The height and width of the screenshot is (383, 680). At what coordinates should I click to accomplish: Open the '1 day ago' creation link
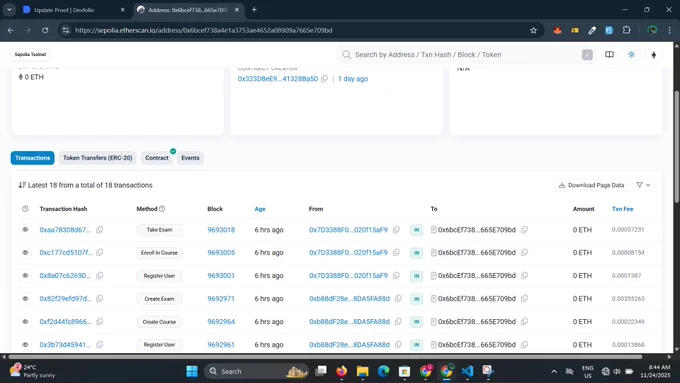click(x=353, y=79)
